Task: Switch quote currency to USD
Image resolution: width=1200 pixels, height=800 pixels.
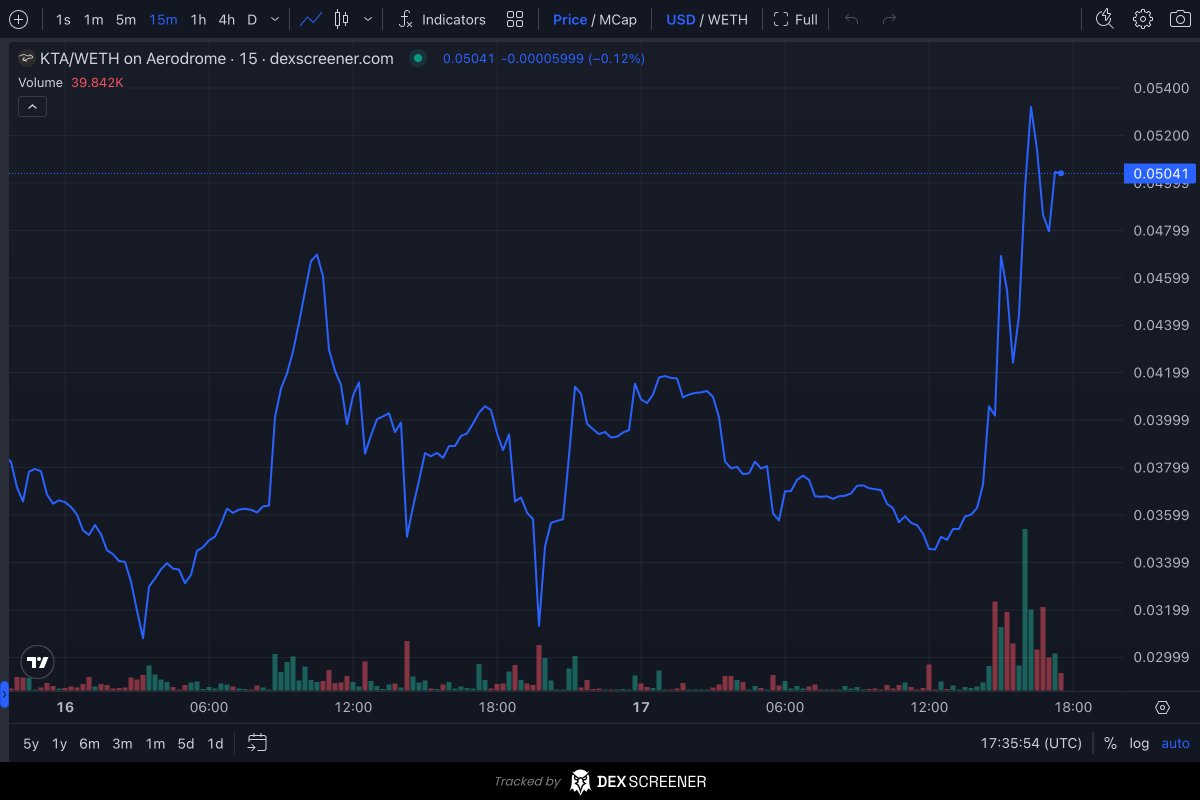Action: click(680, 19)
